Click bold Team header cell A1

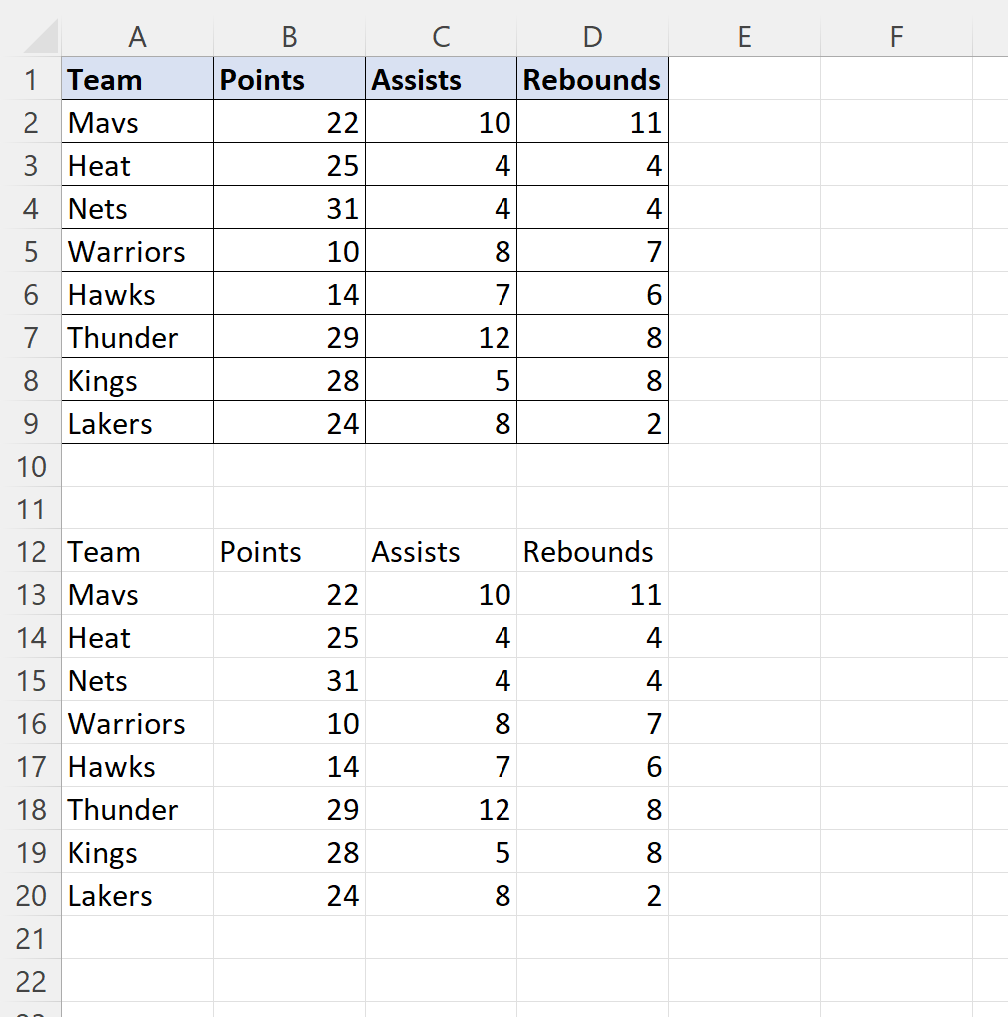point(138,80)
